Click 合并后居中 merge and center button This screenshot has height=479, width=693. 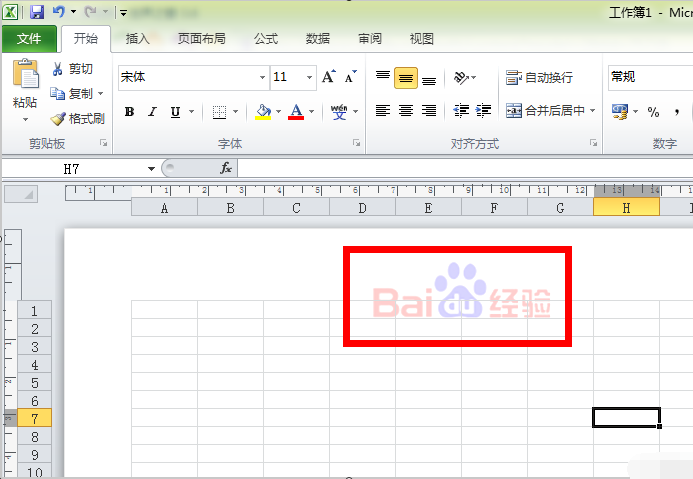tap(545, 110)
